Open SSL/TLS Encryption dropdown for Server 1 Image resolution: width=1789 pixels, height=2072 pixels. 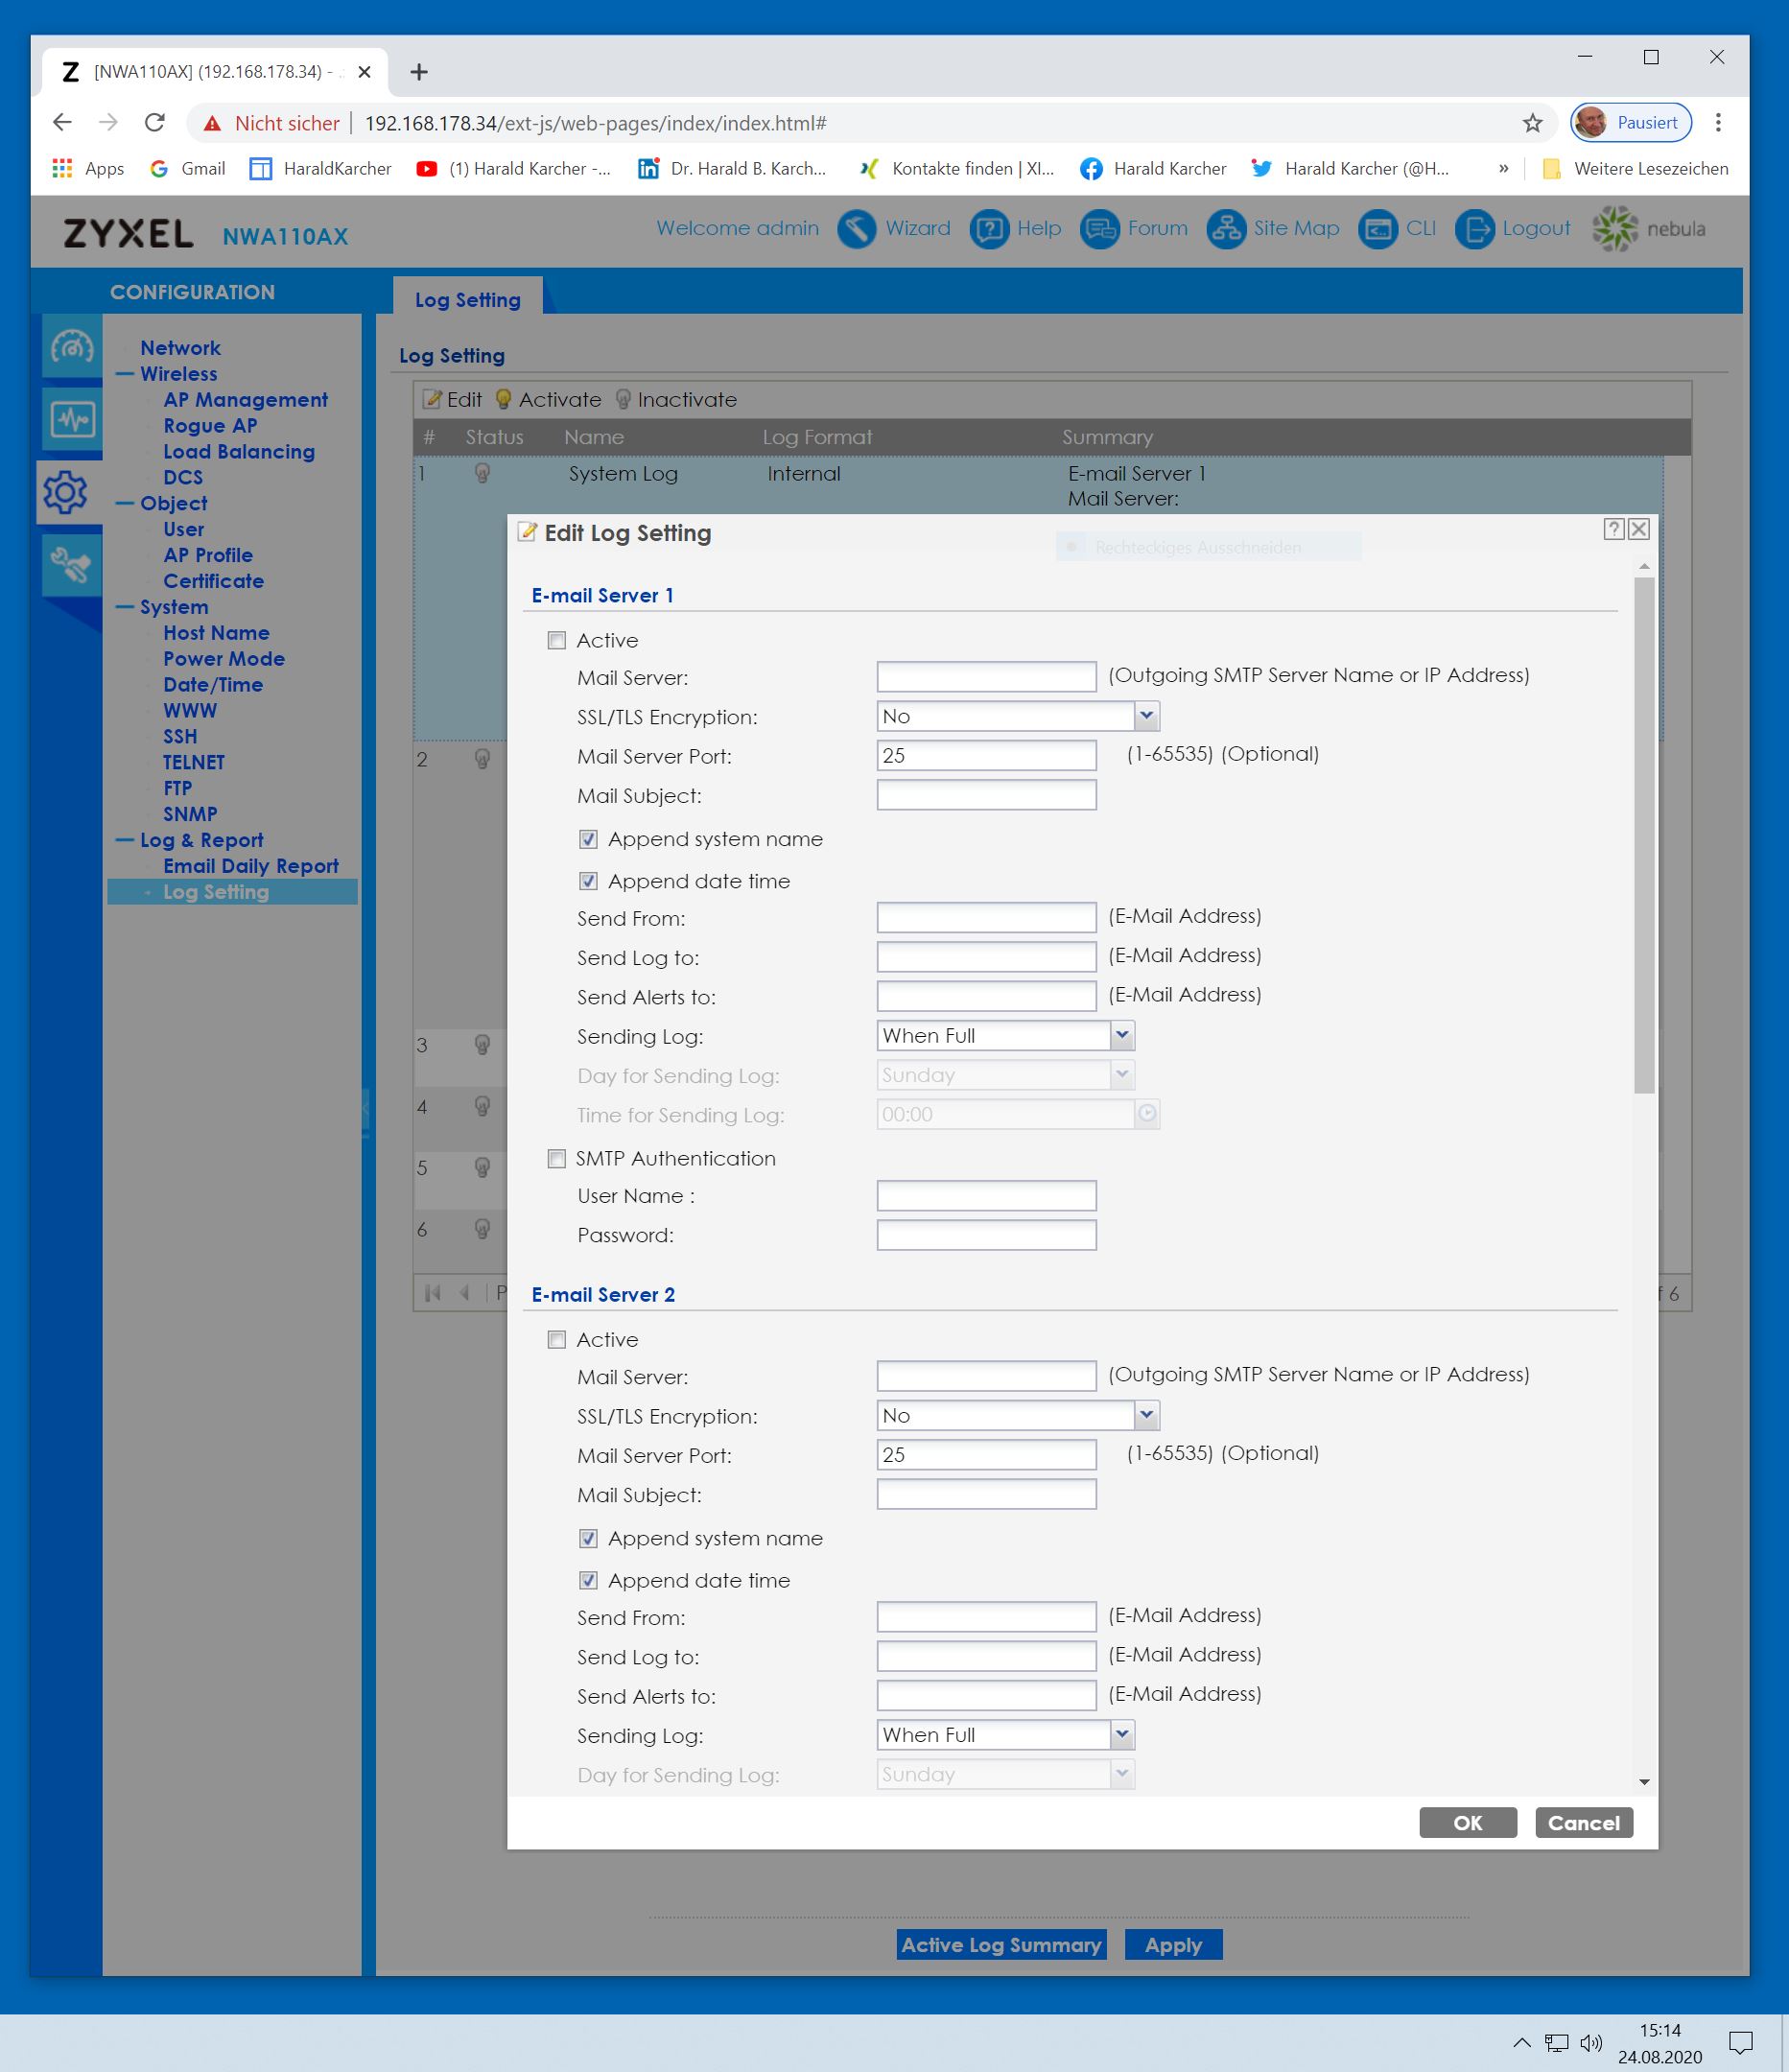click(1146, 716)
